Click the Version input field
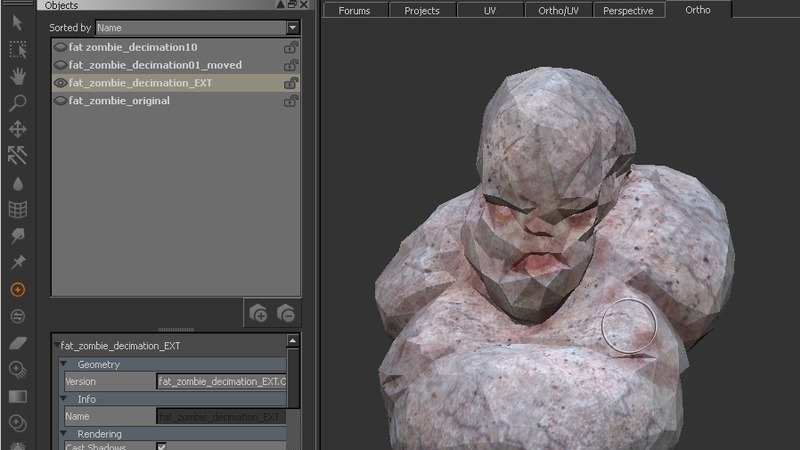800x450 pixels. click(221, 382)
